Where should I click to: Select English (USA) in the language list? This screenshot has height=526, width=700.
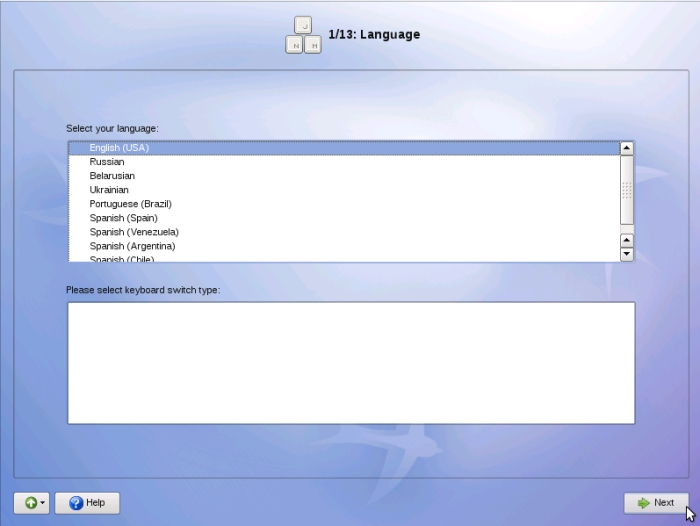pyautogui.click(x=119, y=148)
